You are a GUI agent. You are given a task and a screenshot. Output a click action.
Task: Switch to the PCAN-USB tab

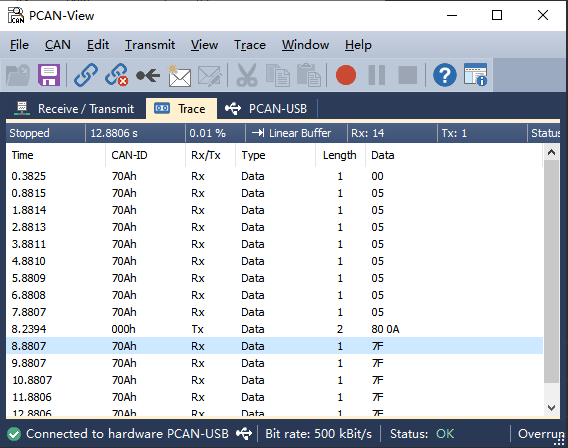click(266, 109)
